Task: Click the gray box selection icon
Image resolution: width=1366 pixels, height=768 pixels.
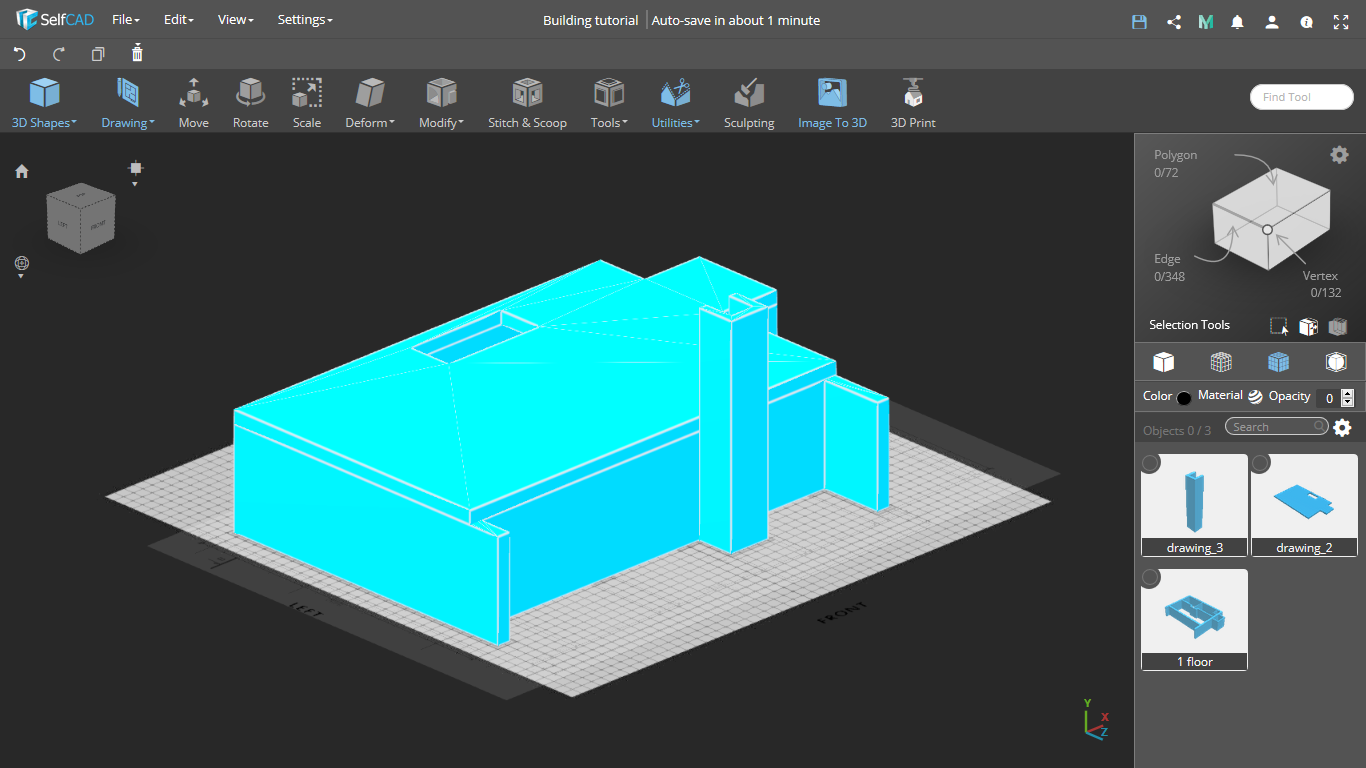Action: coord(1338,326)
